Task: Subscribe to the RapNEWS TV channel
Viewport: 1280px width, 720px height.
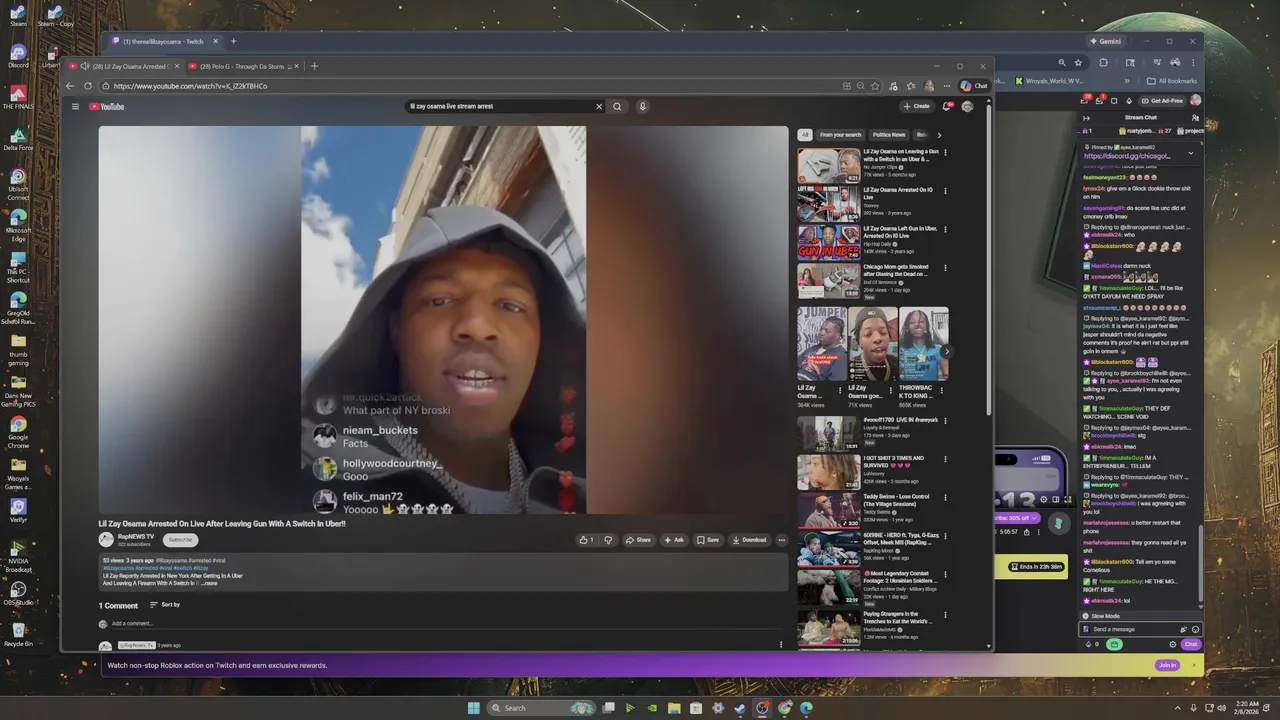Action: pos(180,540)
